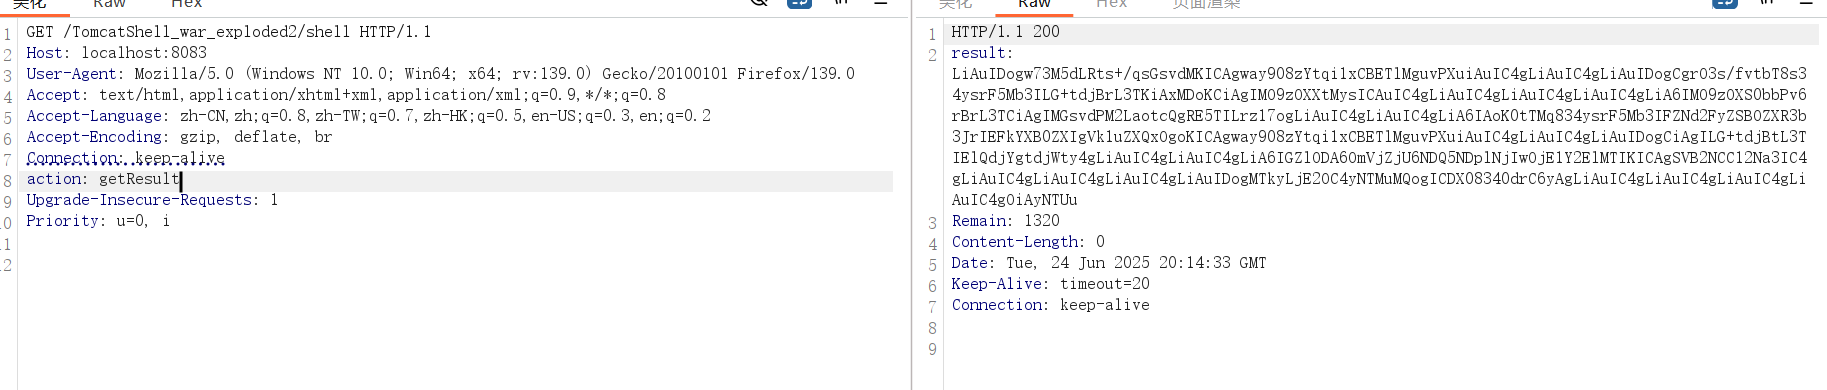Click the base64 line starting gLiAuIC4gLiAuIC4gLiAuIC4gLiAuIDogMTky
The width and height of the screenshot is (1827, 390).
coord(1379,179)
